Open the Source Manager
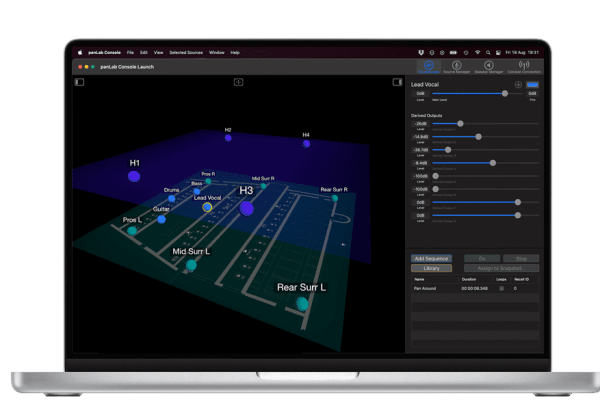600x400 pixels. pyautogui.click(x=457, y=67)
